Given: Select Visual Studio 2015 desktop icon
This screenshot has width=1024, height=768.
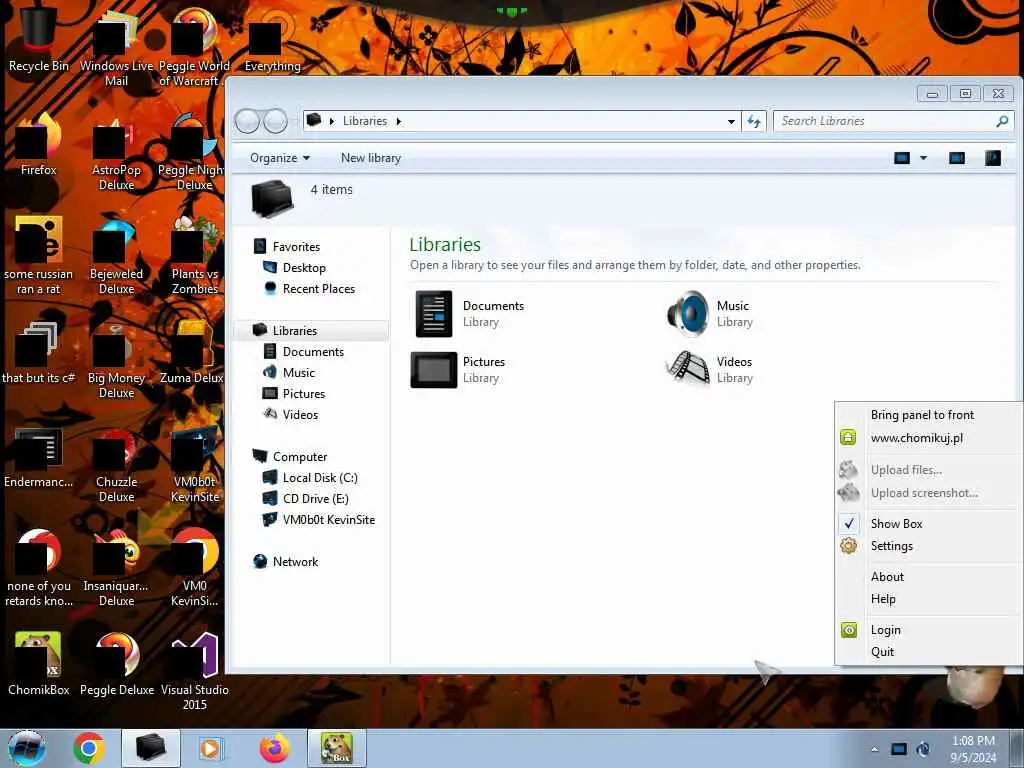Looking at the screenshot, I should point(195,671).
